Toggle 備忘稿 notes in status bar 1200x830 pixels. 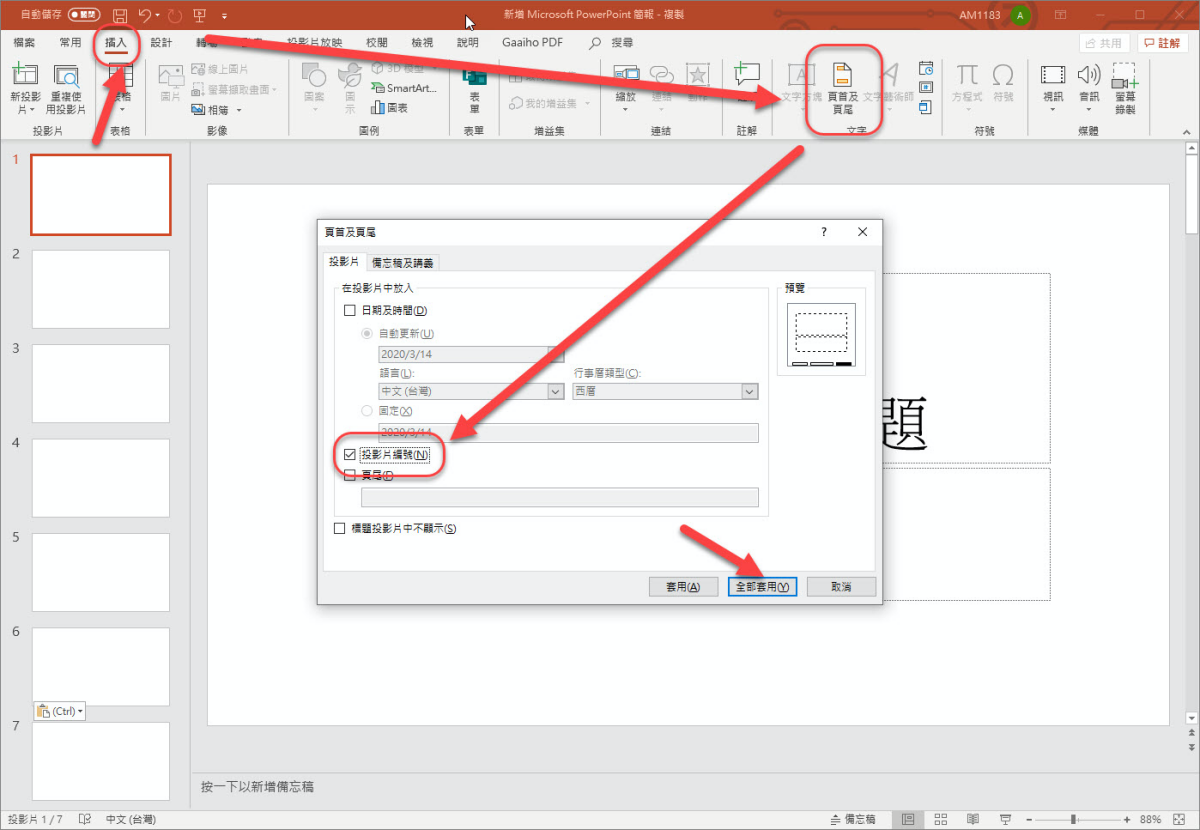(853, 819)
